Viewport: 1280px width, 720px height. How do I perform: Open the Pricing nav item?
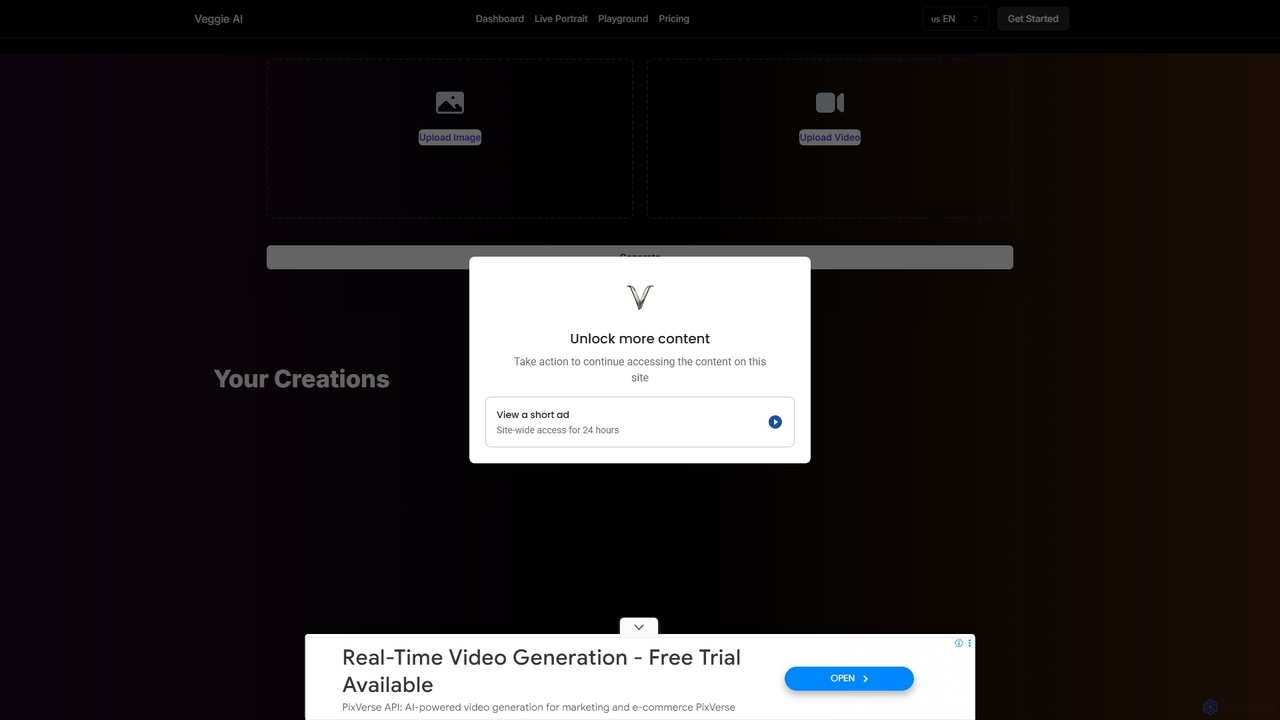[x=674, y=19]
